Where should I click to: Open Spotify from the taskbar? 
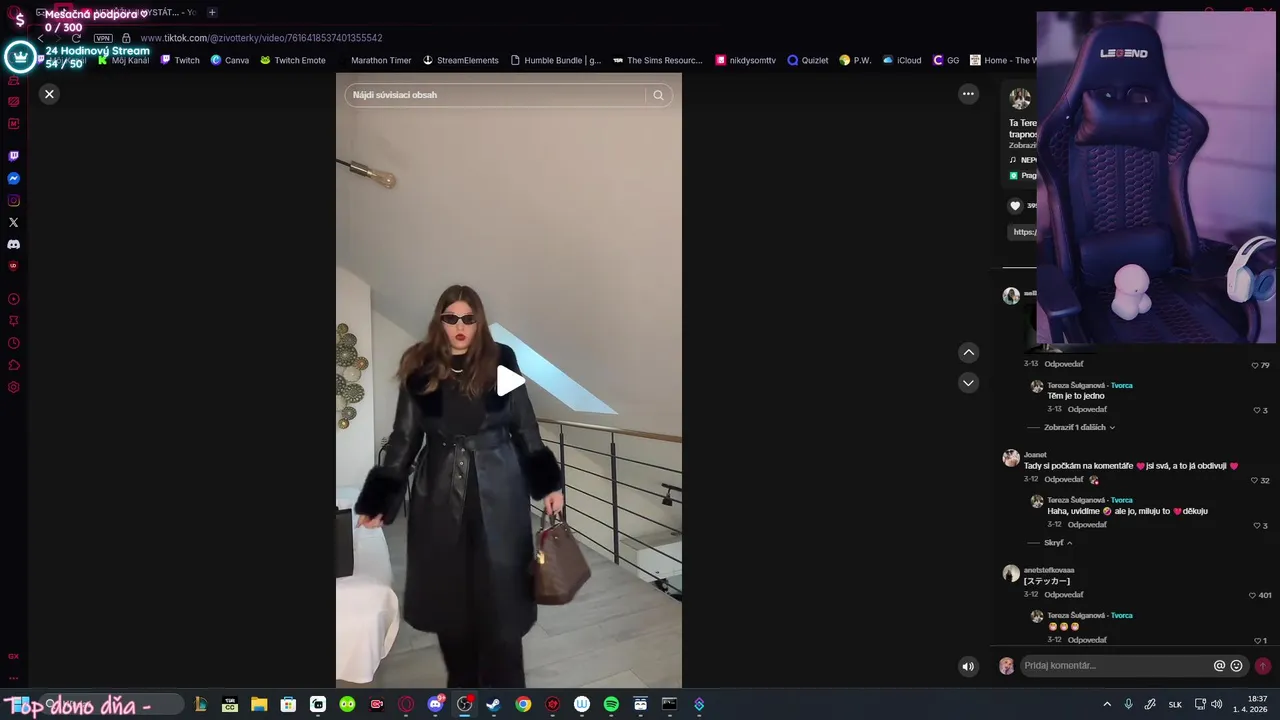click(611, 704)
